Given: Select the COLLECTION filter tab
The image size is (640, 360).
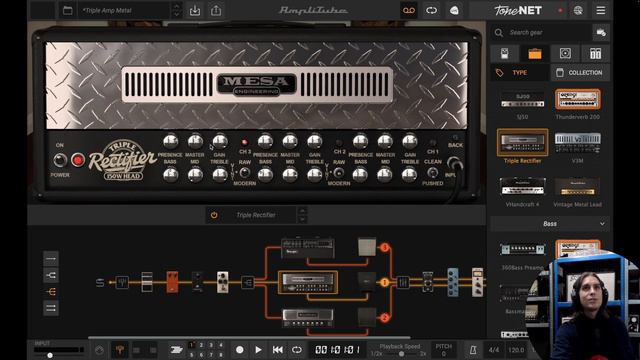Looking at the screenshot, I should point(580,73).
